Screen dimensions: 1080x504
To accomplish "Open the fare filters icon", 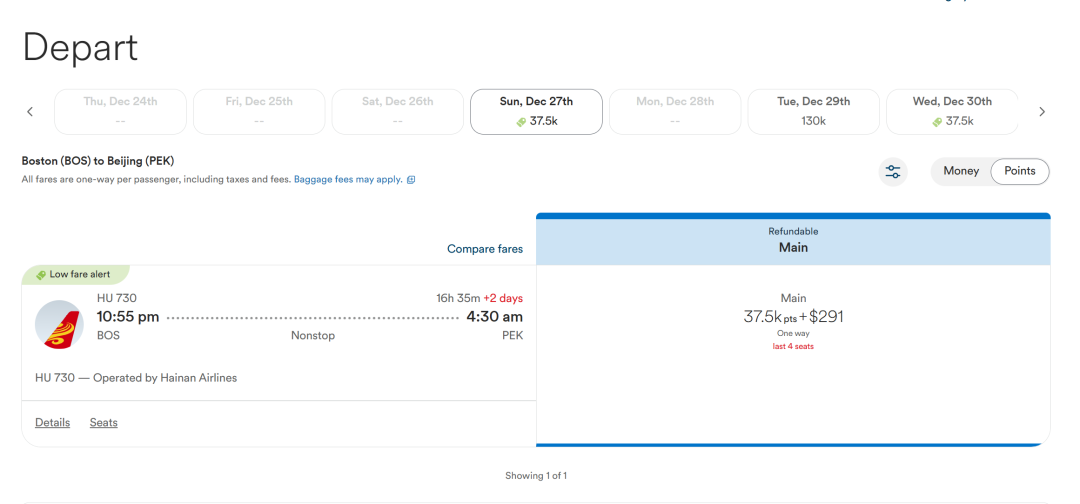I will click(893, 171).
